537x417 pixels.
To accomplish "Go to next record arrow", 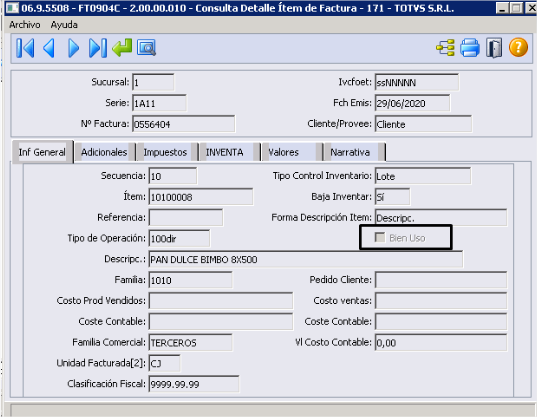I will point(73,48).
